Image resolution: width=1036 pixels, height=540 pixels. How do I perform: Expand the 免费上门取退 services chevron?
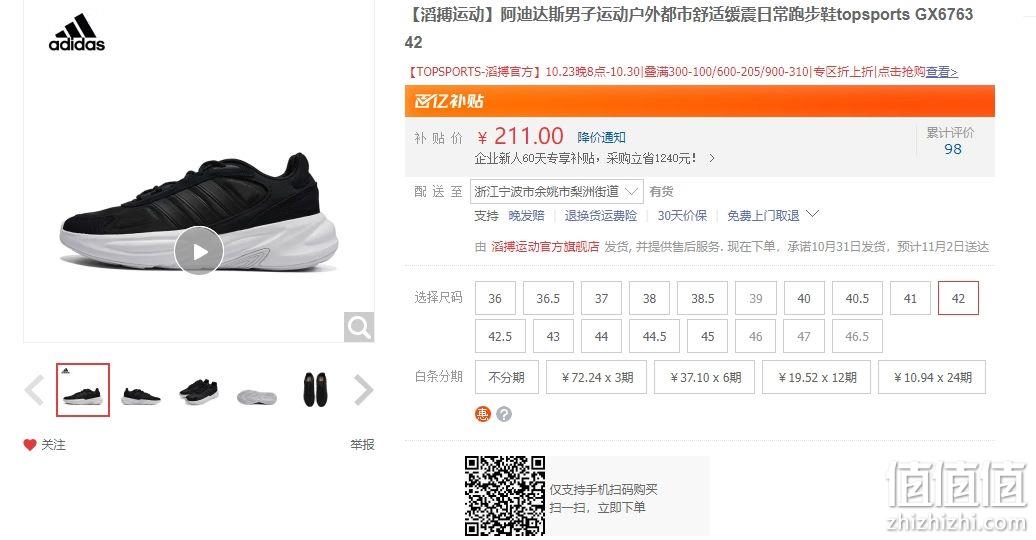coord(813,214)
